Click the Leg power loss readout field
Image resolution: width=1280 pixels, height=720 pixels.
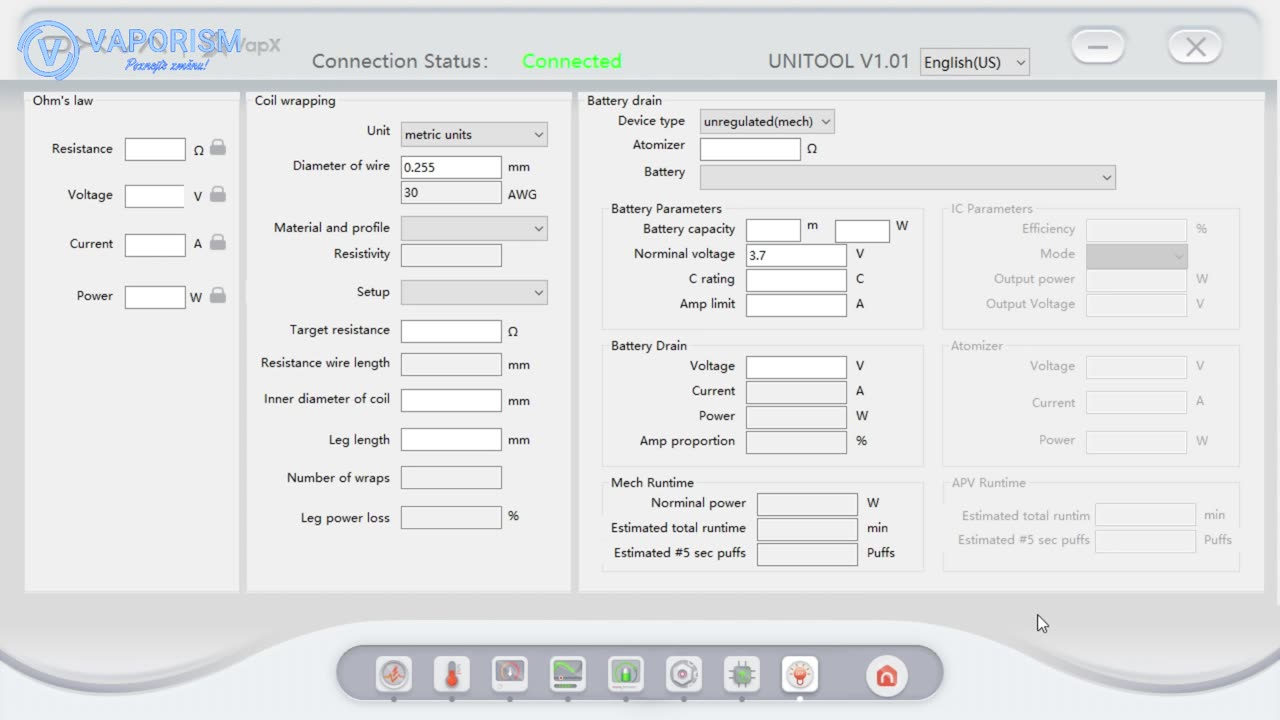[x=451, y=517]
